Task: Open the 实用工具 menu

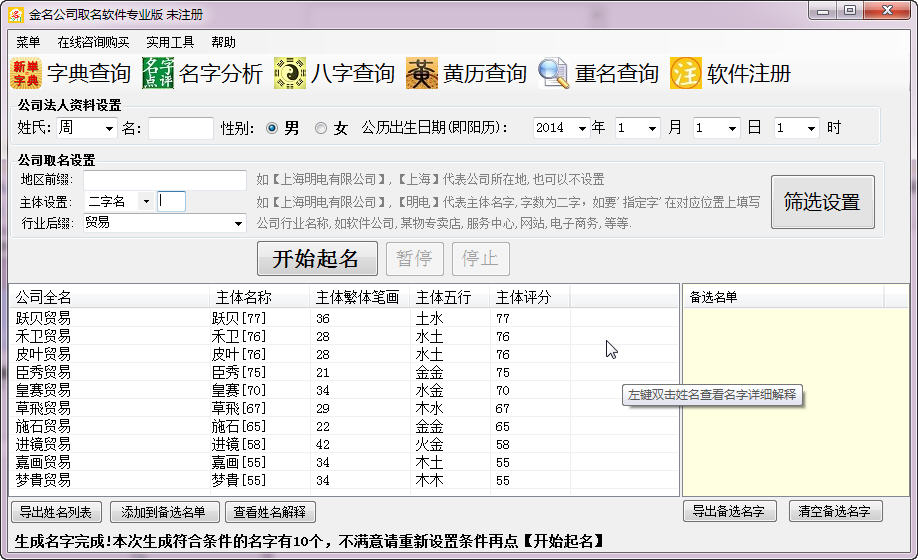Action: click(x=170, y=42)
